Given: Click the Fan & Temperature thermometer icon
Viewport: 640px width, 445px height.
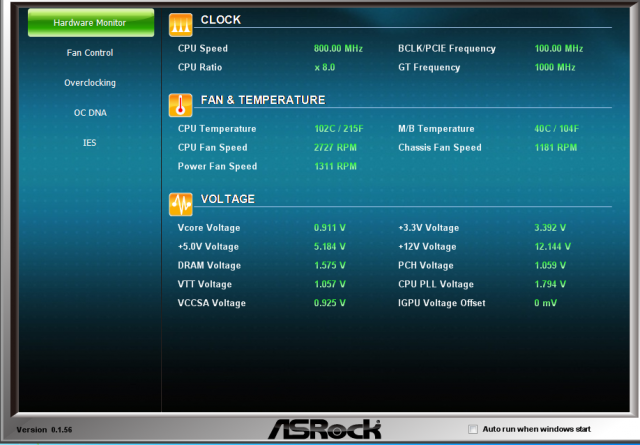Looking at the screenshot, I should [x=180, y=105].
